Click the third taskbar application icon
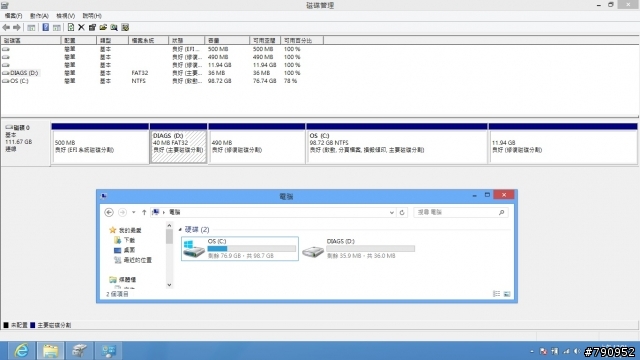640x360 pixels. click(80, 351)
